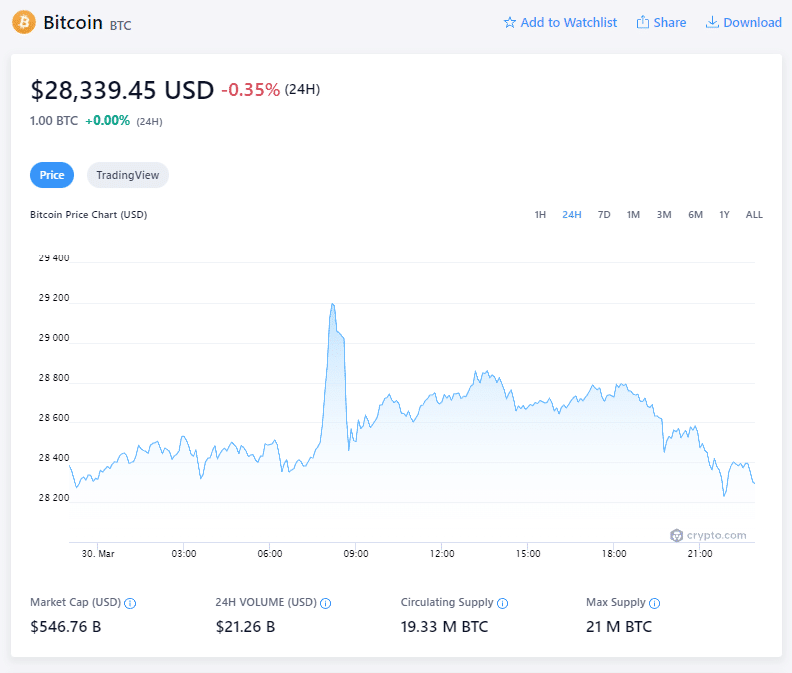Image resolution: width=792 pixels, height=673 pixels.
Task: Set chart range to ALL
Action: pyautogui.click(x=754, y=215)
